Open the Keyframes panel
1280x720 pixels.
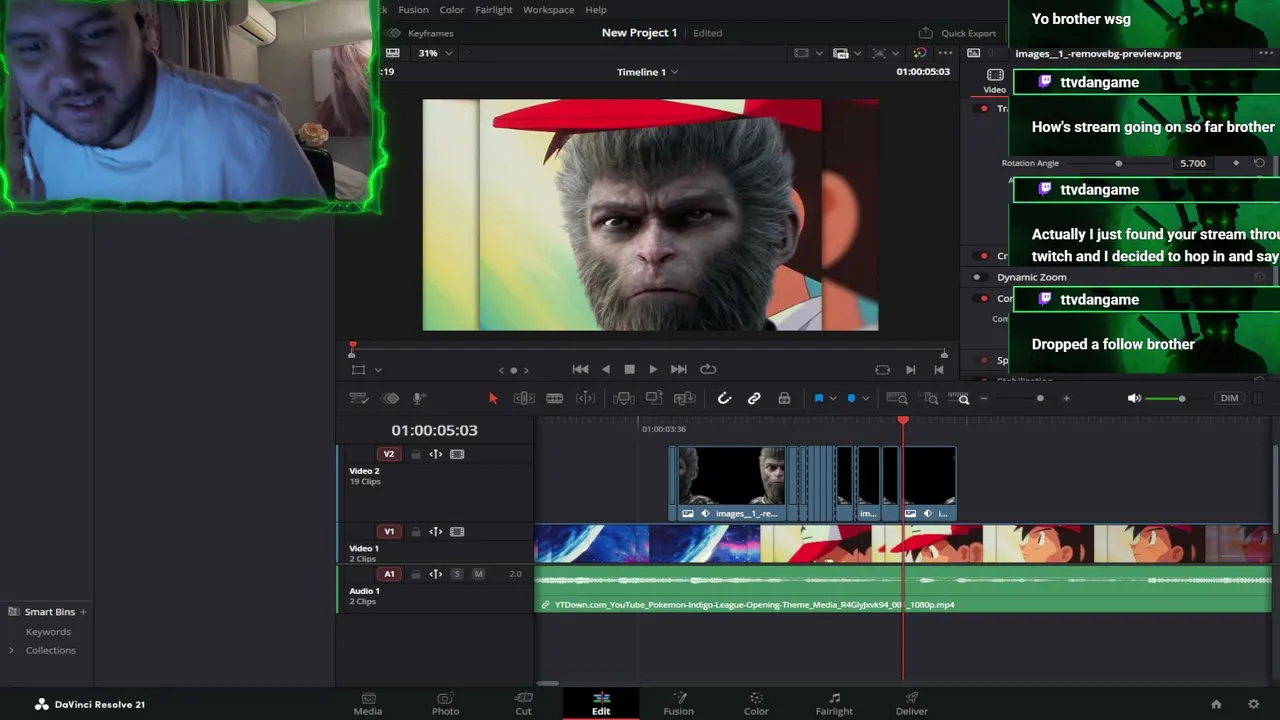tap(422, 33)
